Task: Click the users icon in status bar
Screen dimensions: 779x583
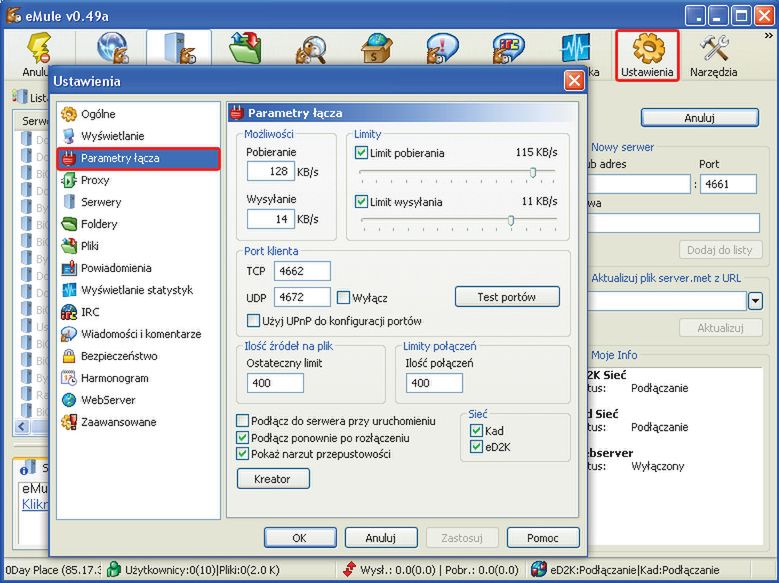Action: 114,570
